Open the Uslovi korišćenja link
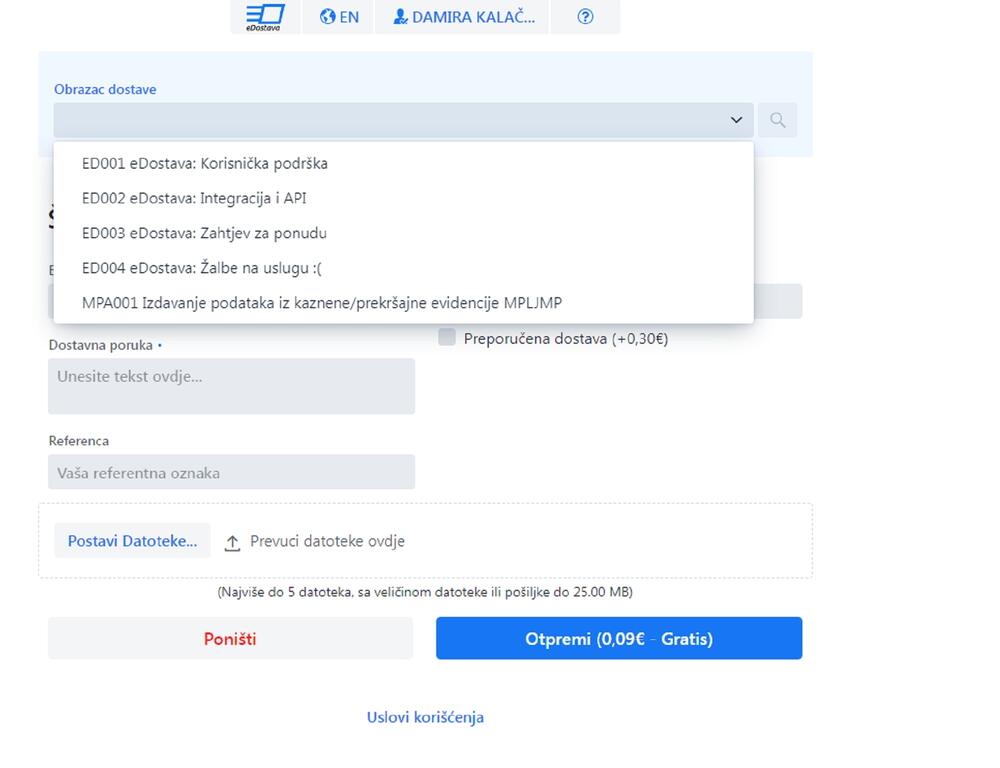 pos(425,717)
